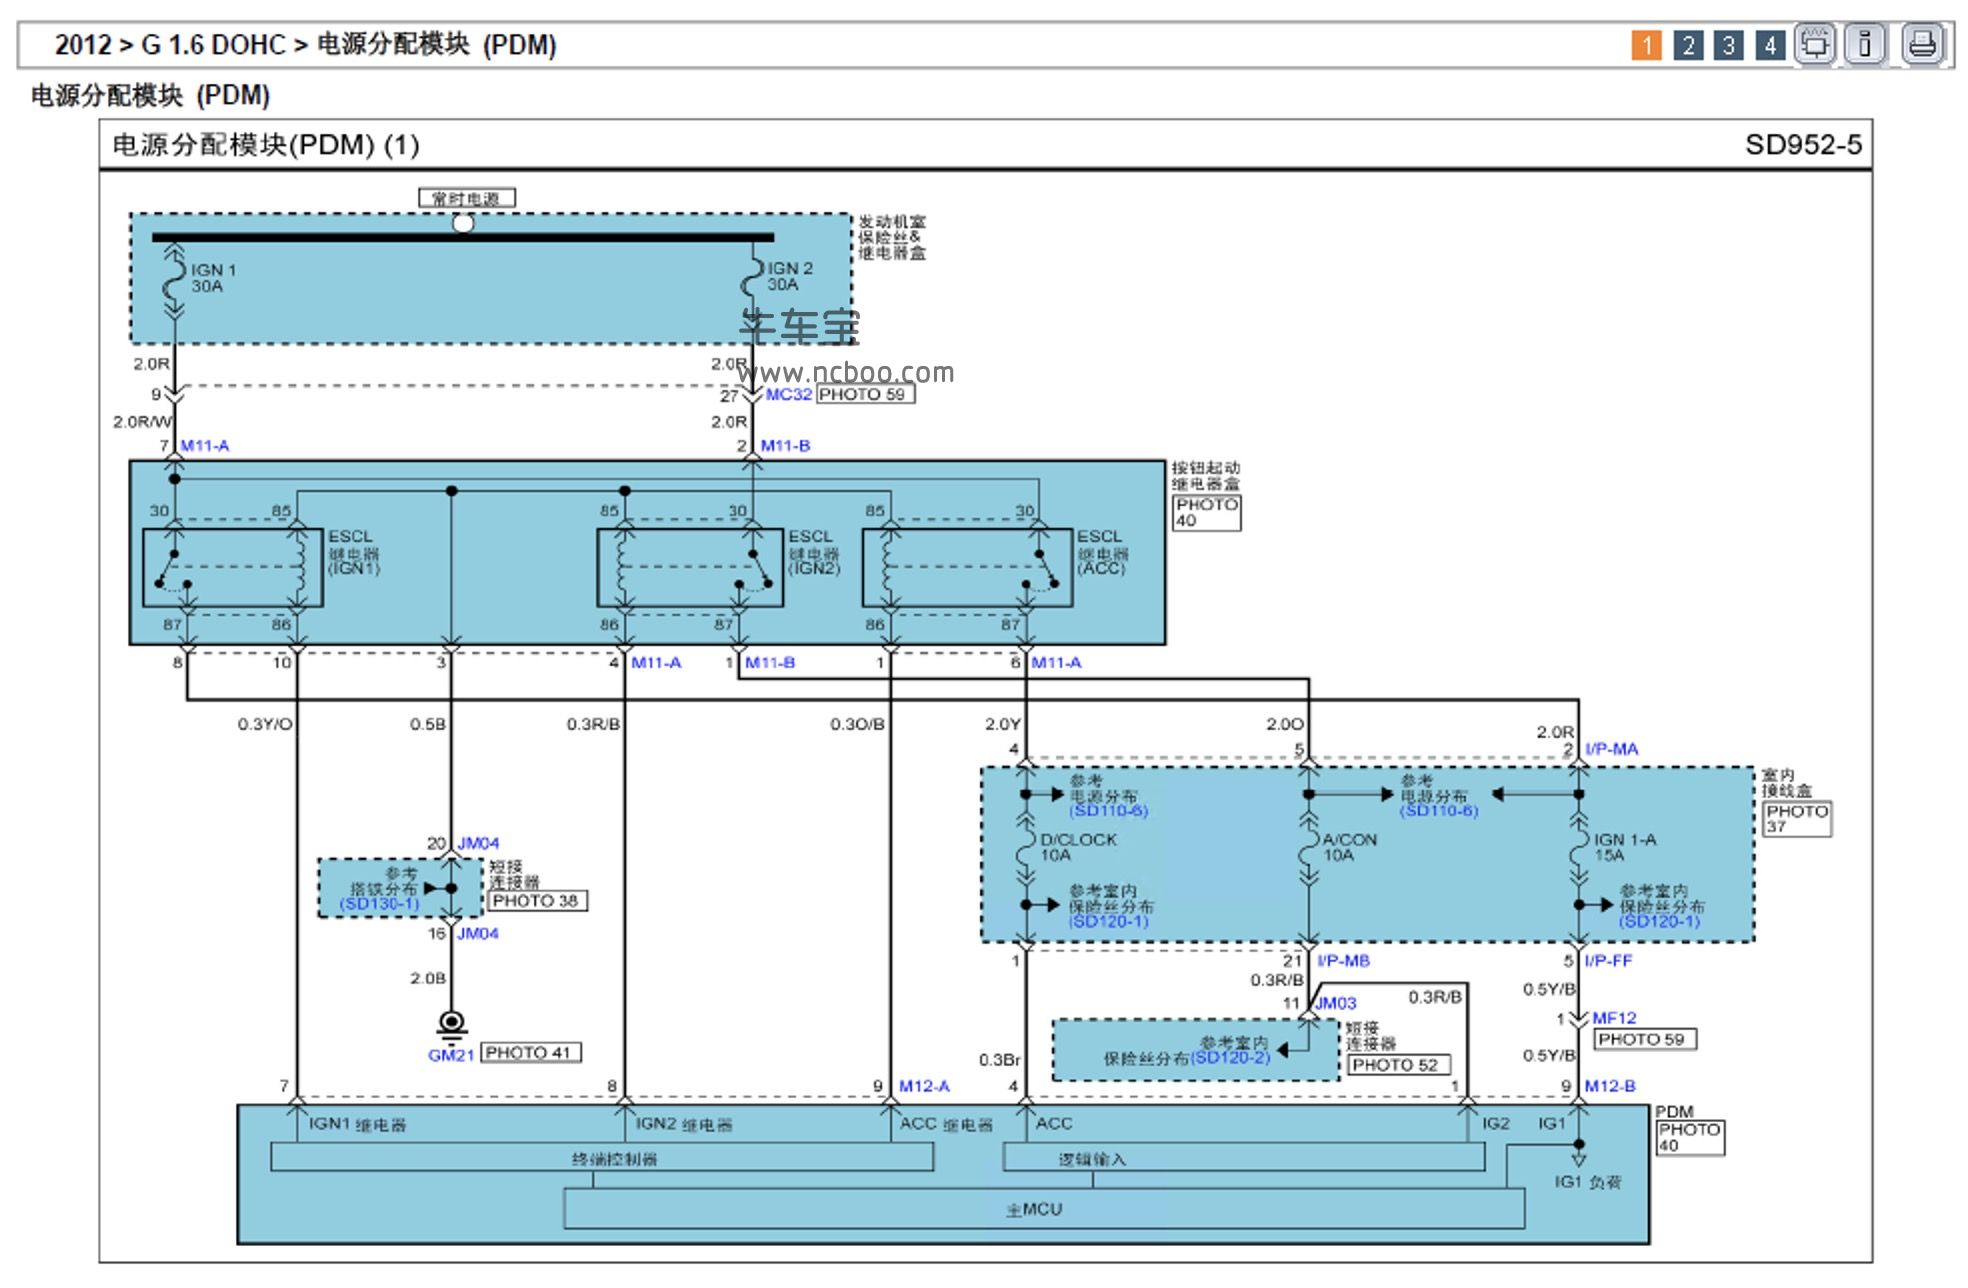
Task: Open the I/P-FF connector link
Action: coord(1608,961)
